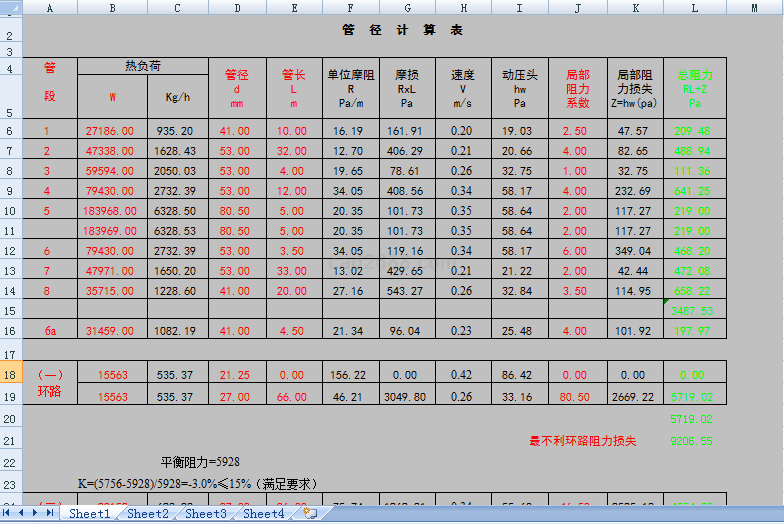The height and width of the screenshot is (524, 784).
Task: Click the 平衡阻力=5928 cell
Action: click(200, 462)
